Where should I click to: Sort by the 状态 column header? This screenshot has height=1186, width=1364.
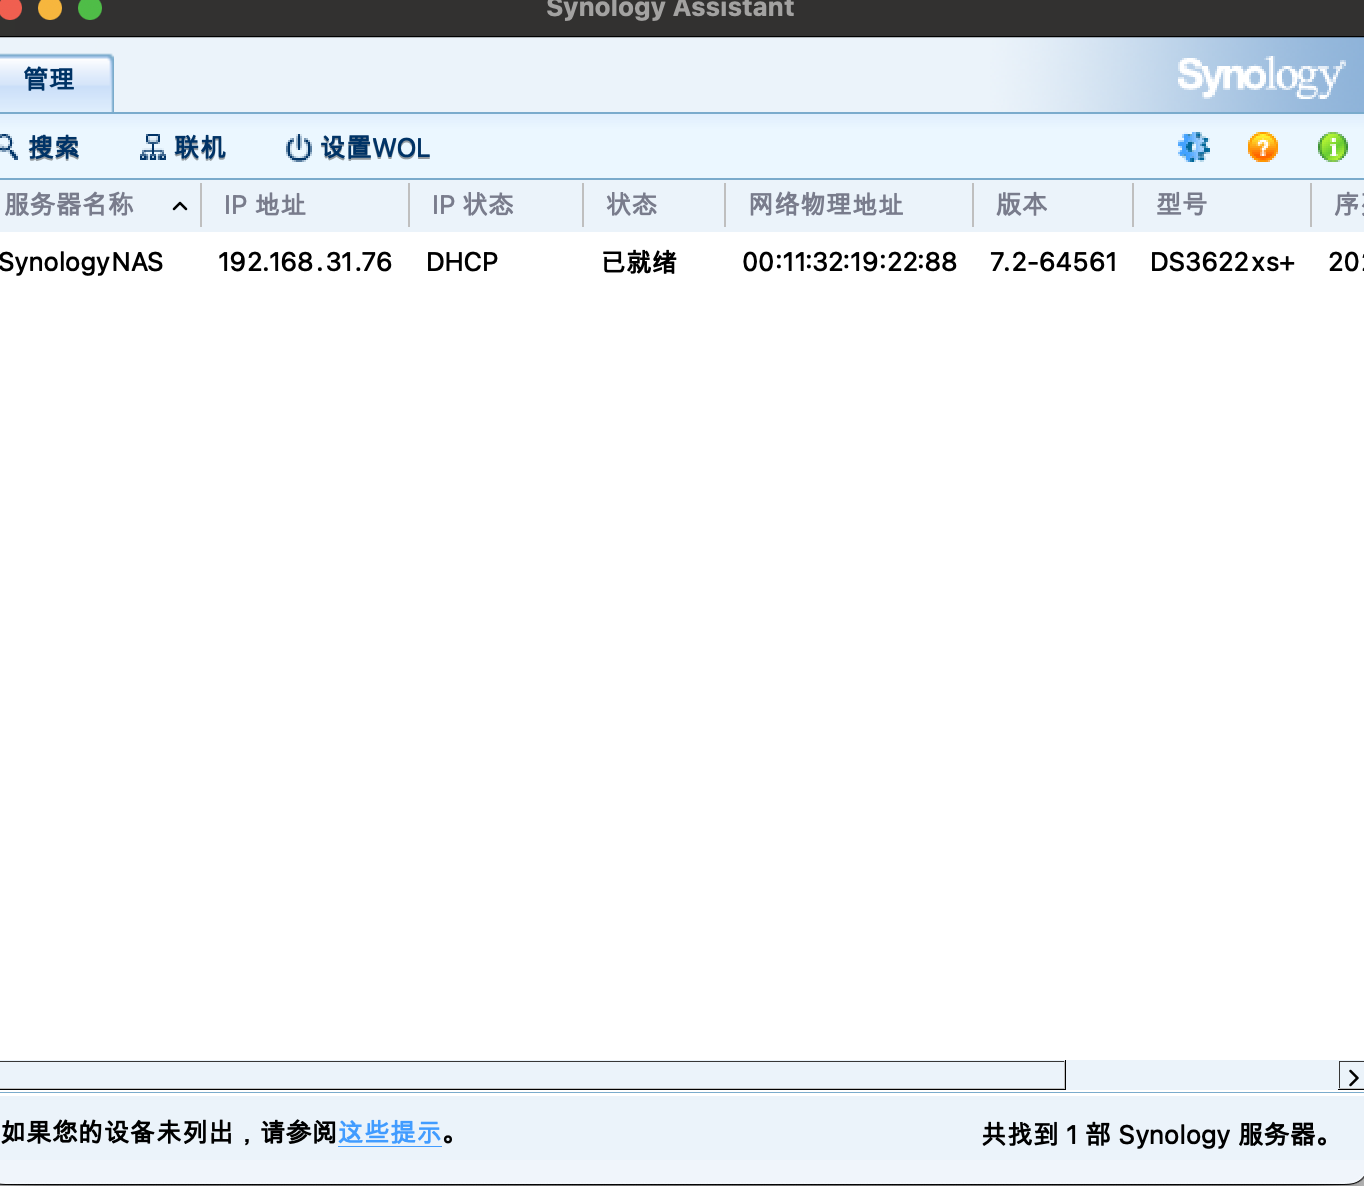(655, 205)
